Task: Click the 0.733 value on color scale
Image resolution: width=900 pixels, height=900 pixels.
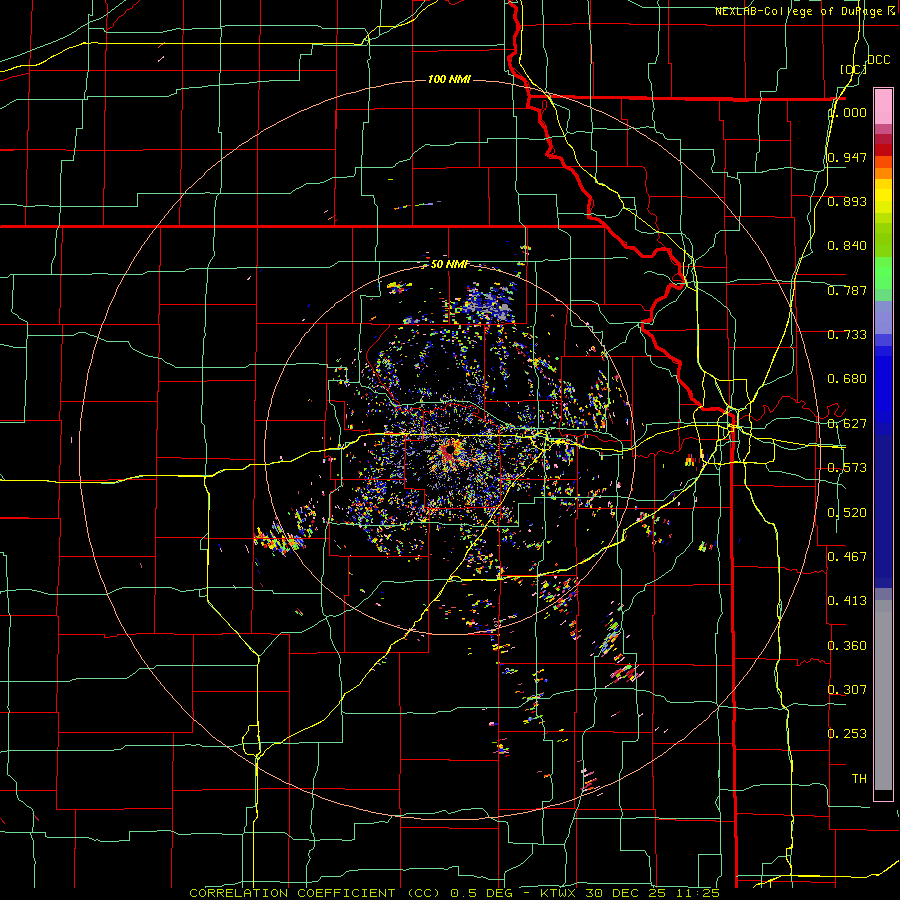Action: click(847, 335)
